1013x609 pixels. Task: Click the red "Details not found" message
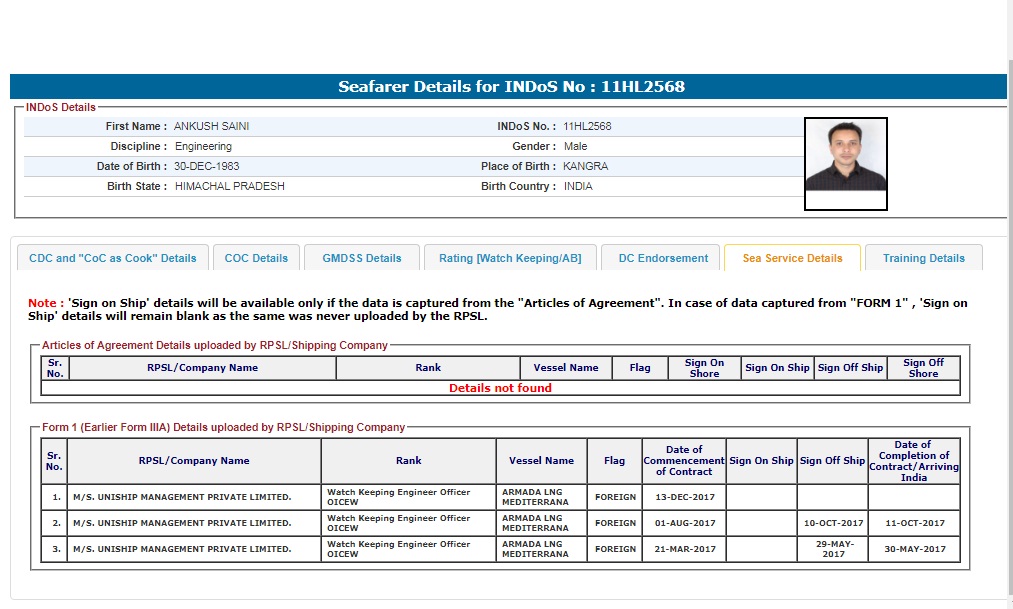500,388
